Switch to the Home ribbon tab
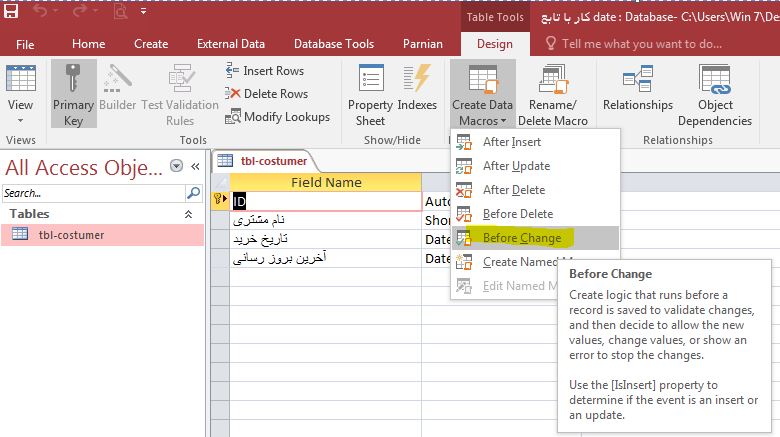 pos(89,44)
